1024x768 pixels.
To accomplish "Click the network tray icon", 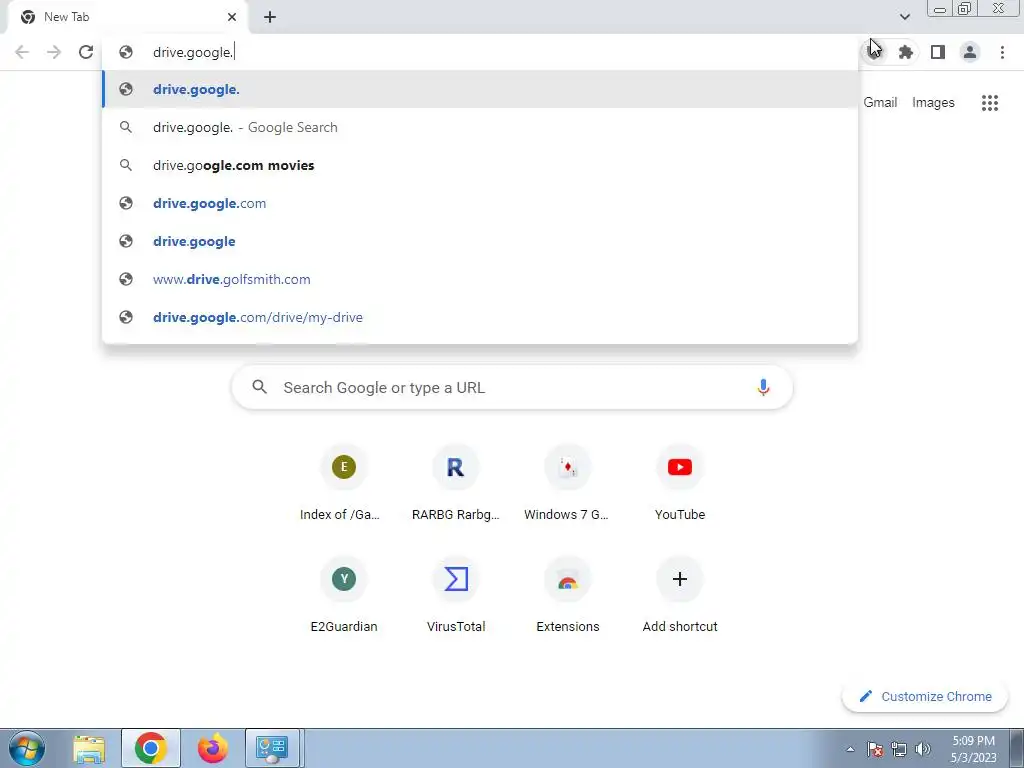I will point(899,749).
